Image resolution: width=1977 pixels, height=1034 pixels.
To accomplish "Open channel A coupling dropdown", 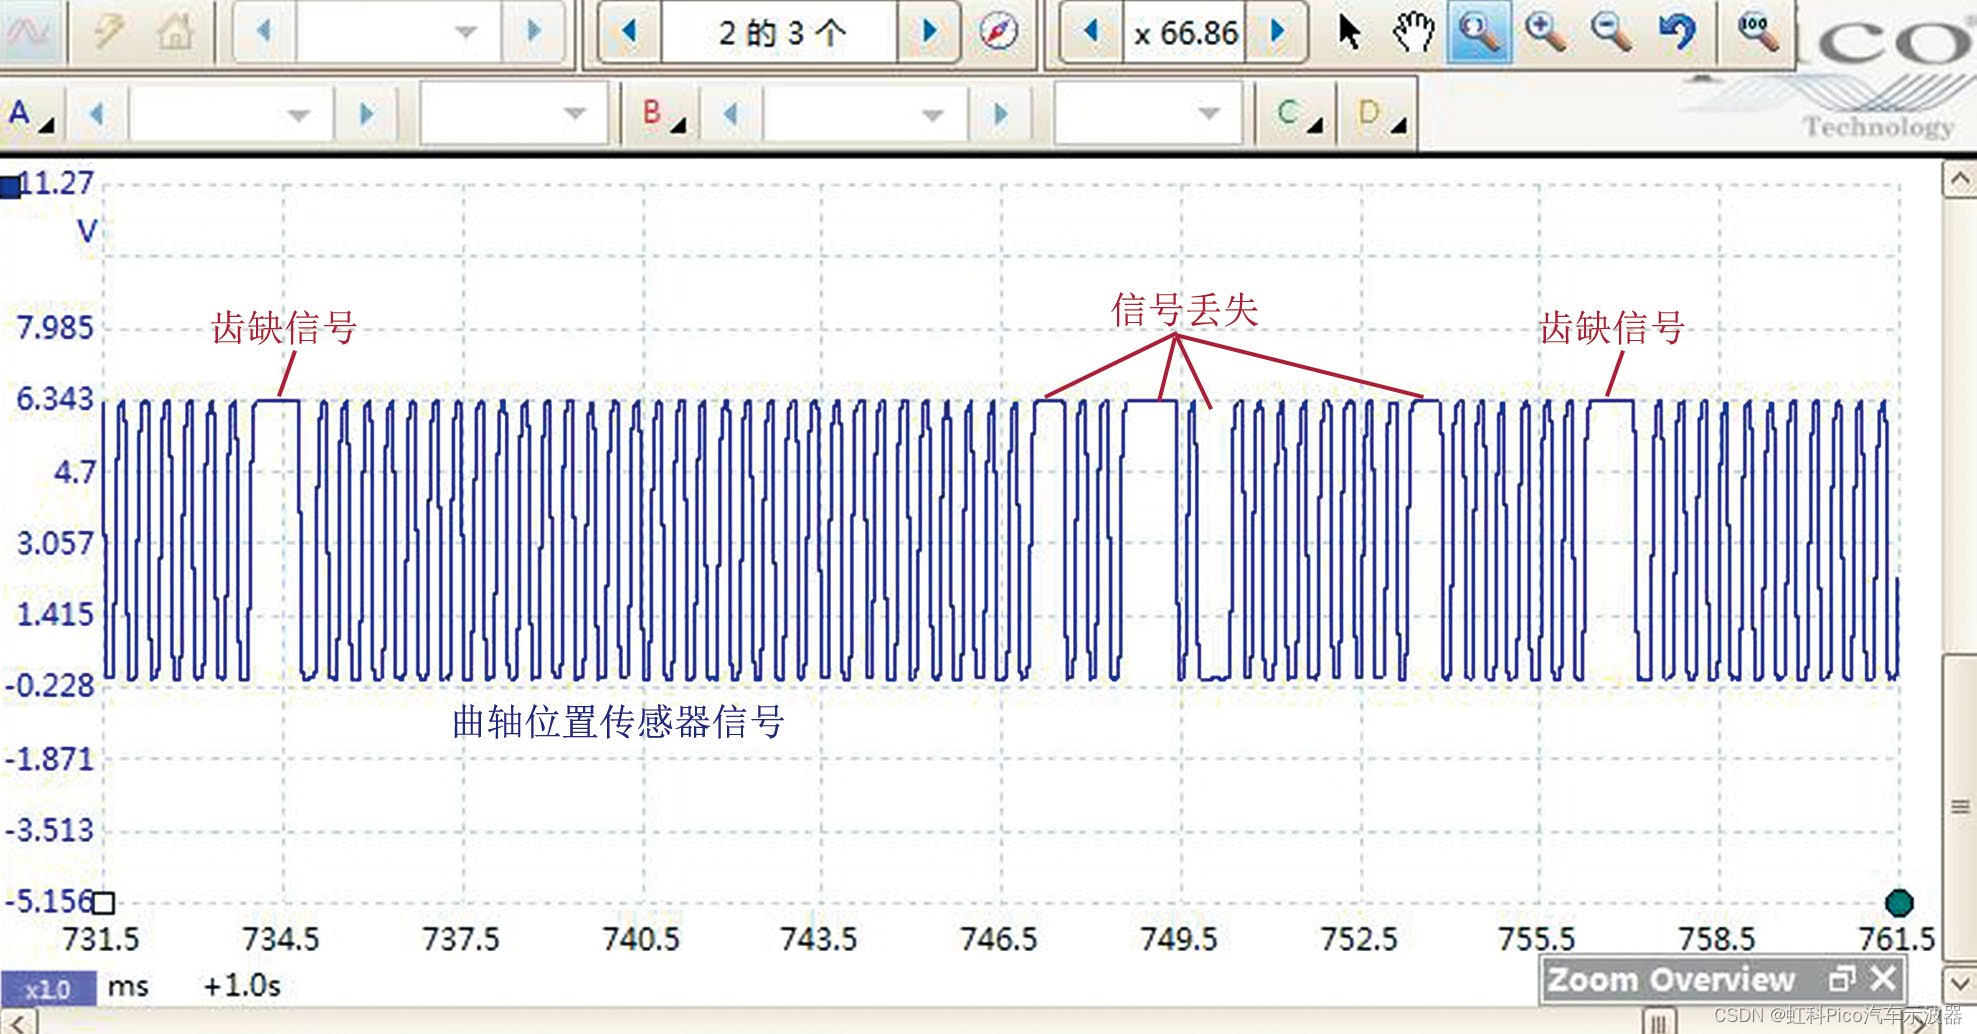I will 514,114.
